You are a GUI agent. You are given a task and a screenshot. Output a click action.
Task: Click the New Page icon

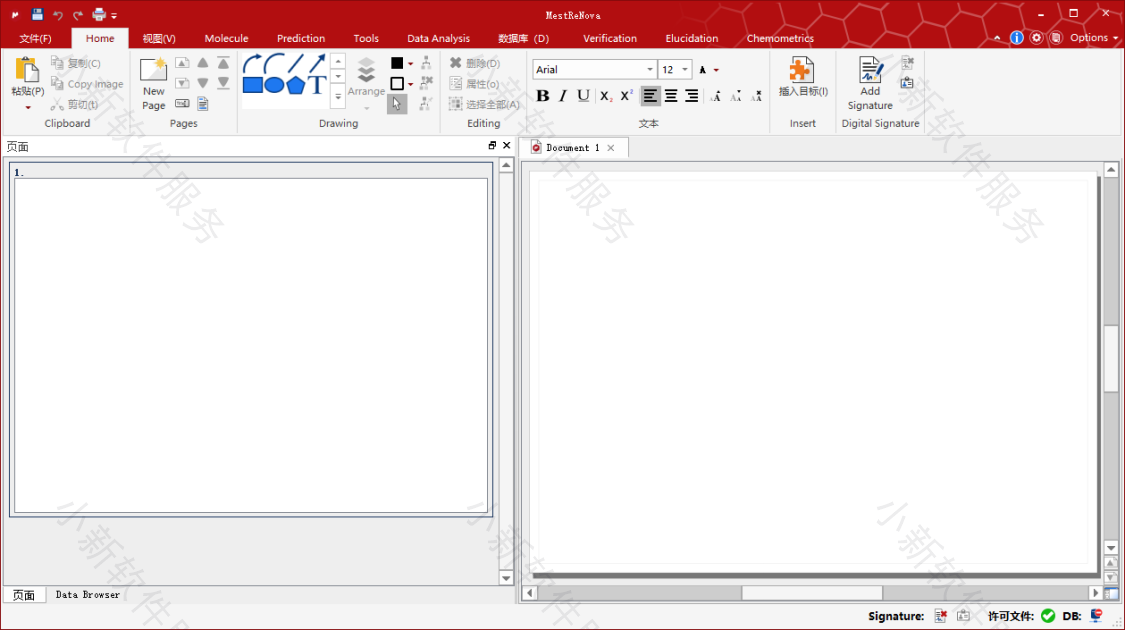(x=153, y=70)
